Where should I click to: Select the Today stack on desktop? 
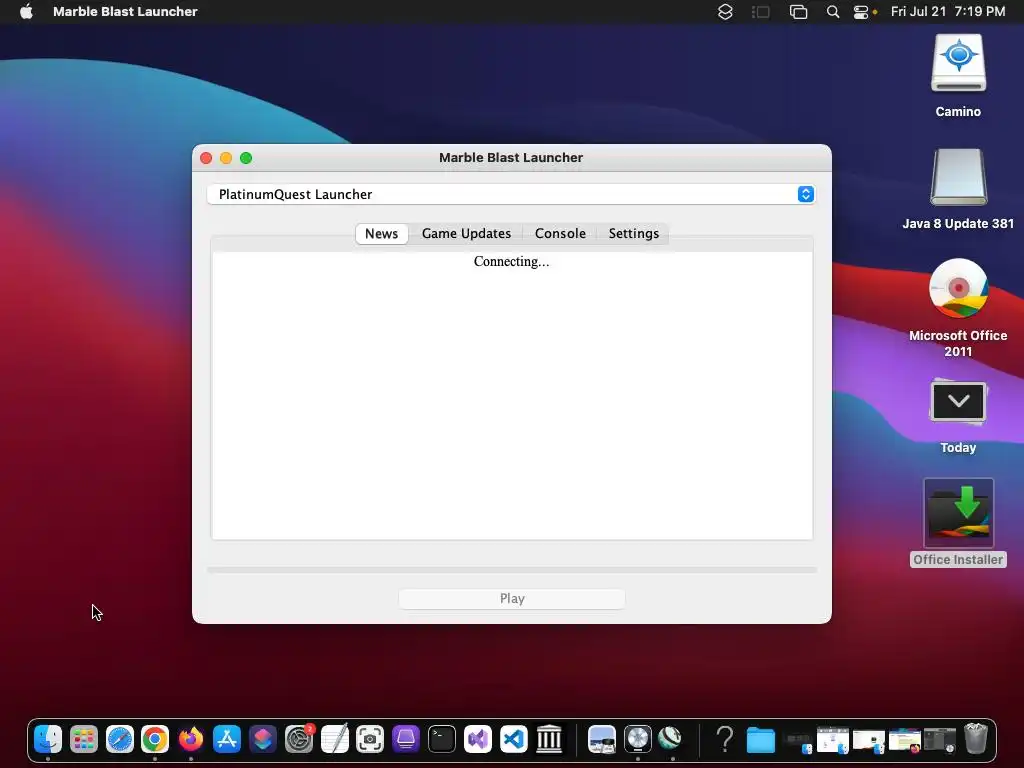(958, 401)
